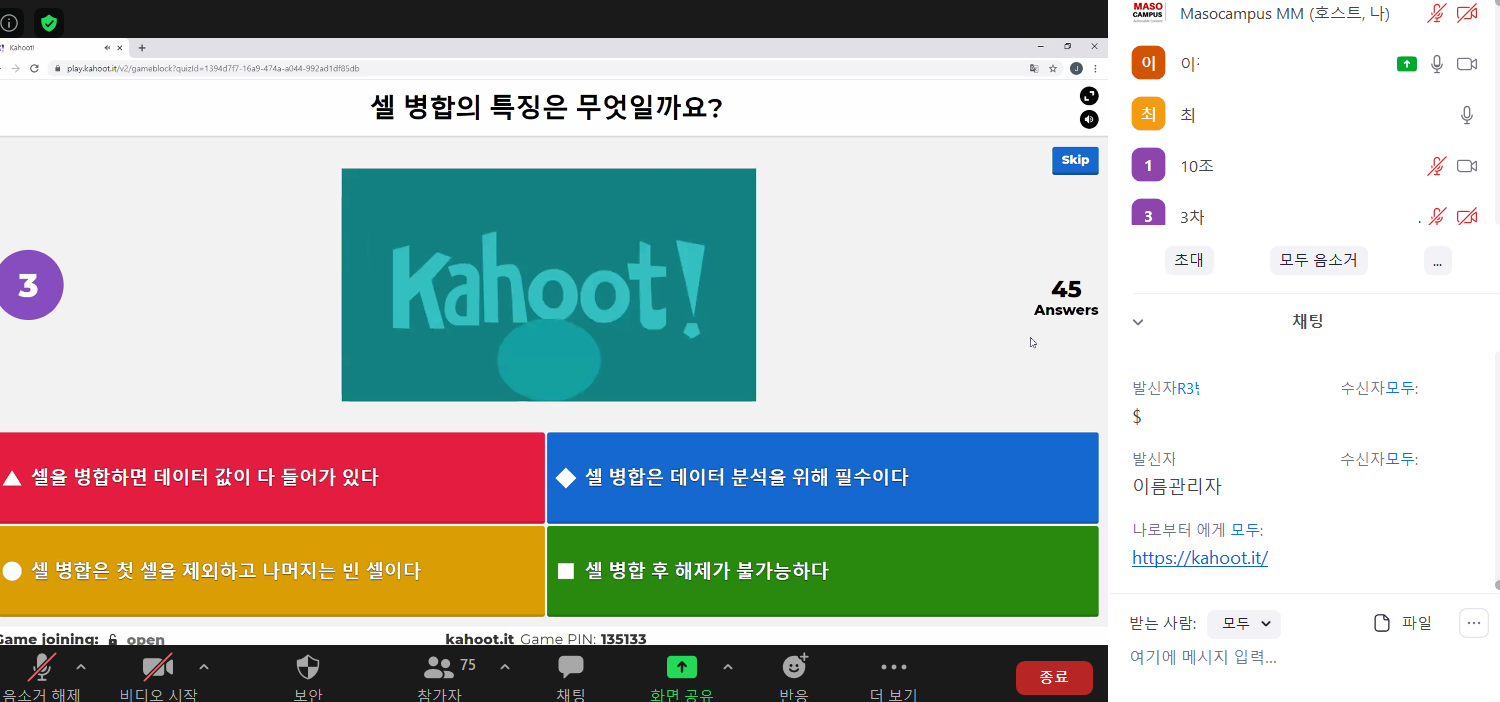Click Kahoot fullscreen icon beside question title

[1089, 96]
